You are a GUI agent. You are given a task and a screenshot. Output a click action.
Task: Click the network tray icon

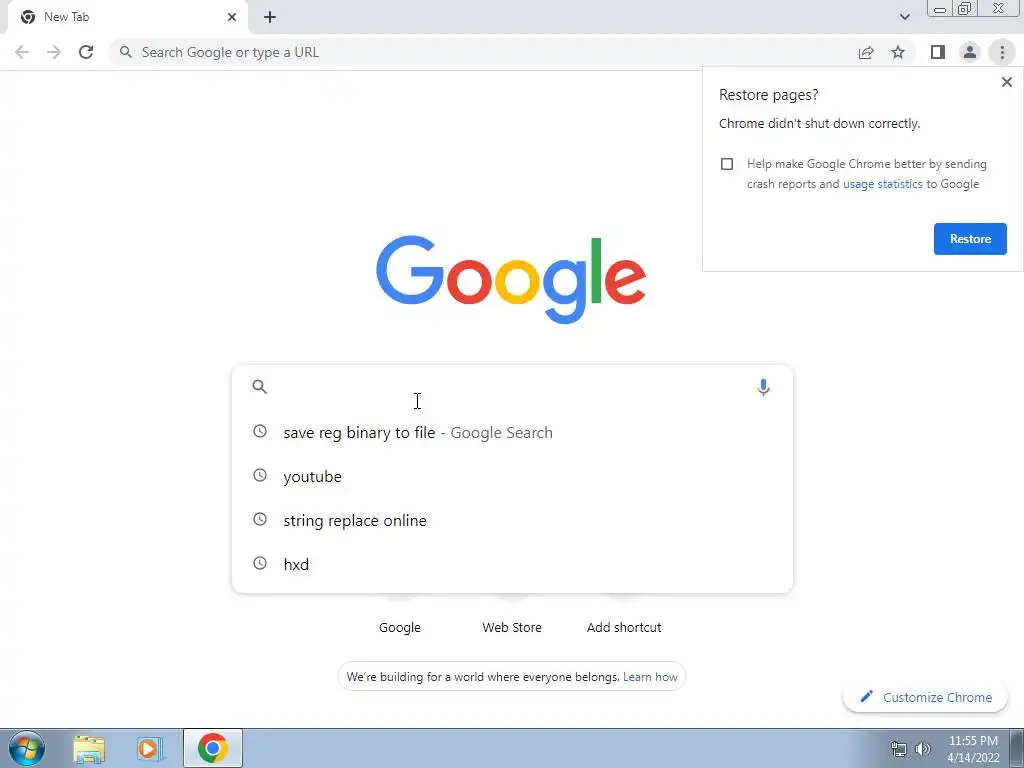(899, 749)
